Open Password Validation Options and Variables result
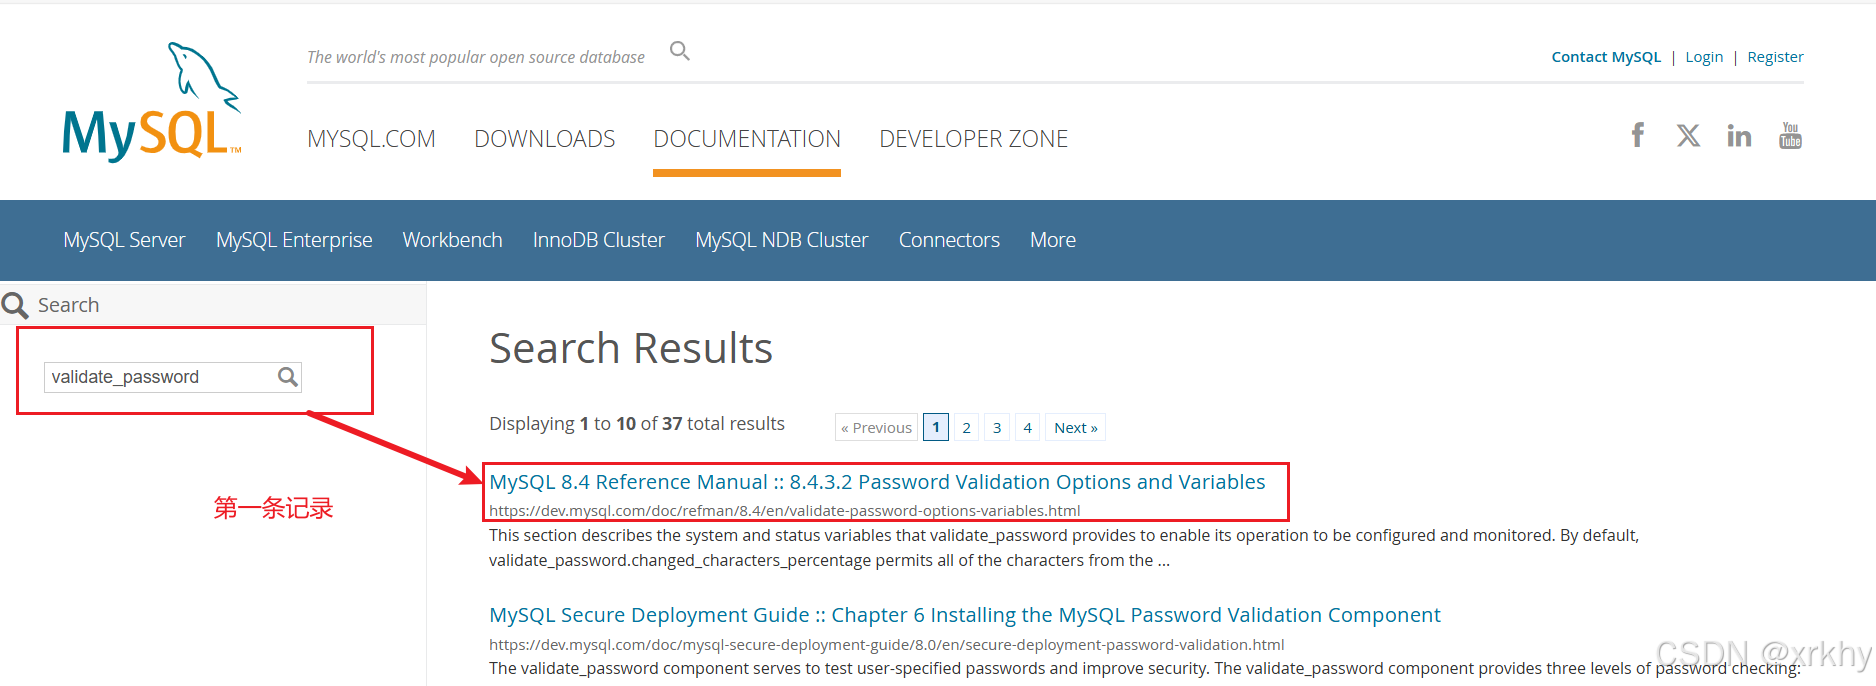This screenshot has width=1876, height=686. click(x=877, y=482)
